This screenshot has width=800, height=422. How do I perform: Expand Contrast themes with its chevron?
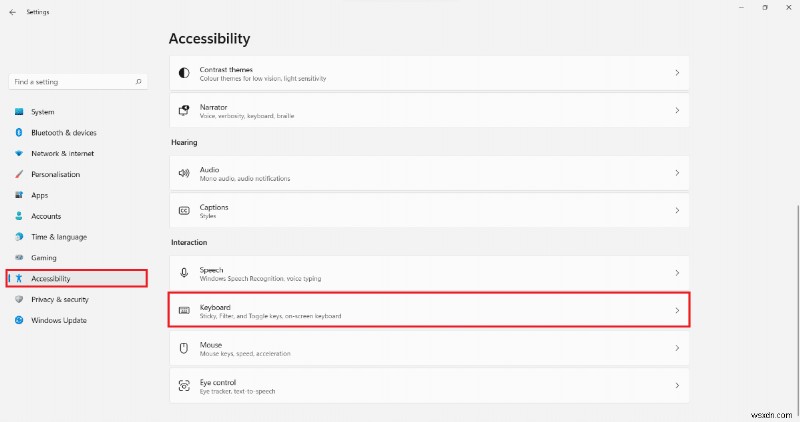click(x=677, y=73)
